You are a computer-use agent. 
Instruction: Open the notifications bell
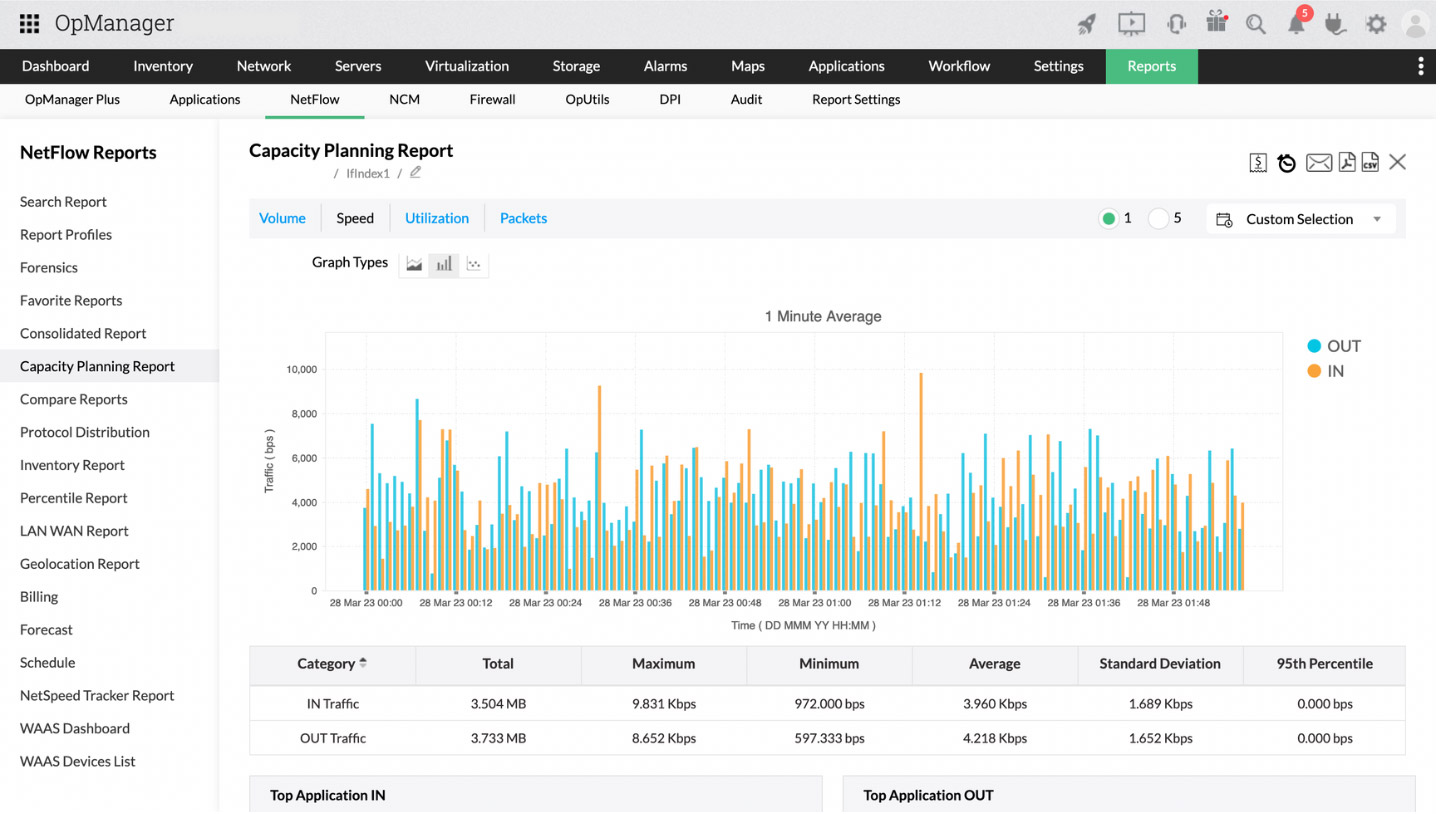click(1296, 25)
